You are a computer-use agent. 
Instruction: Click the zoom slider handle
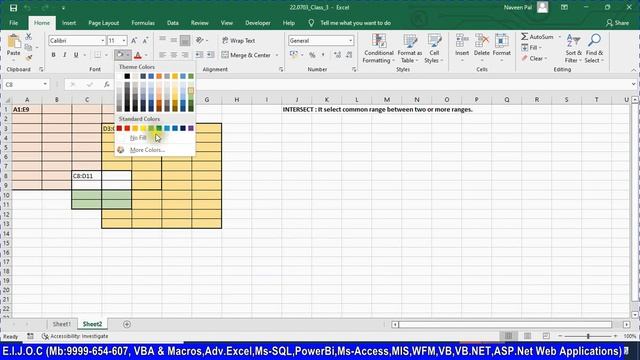point(588,336)
